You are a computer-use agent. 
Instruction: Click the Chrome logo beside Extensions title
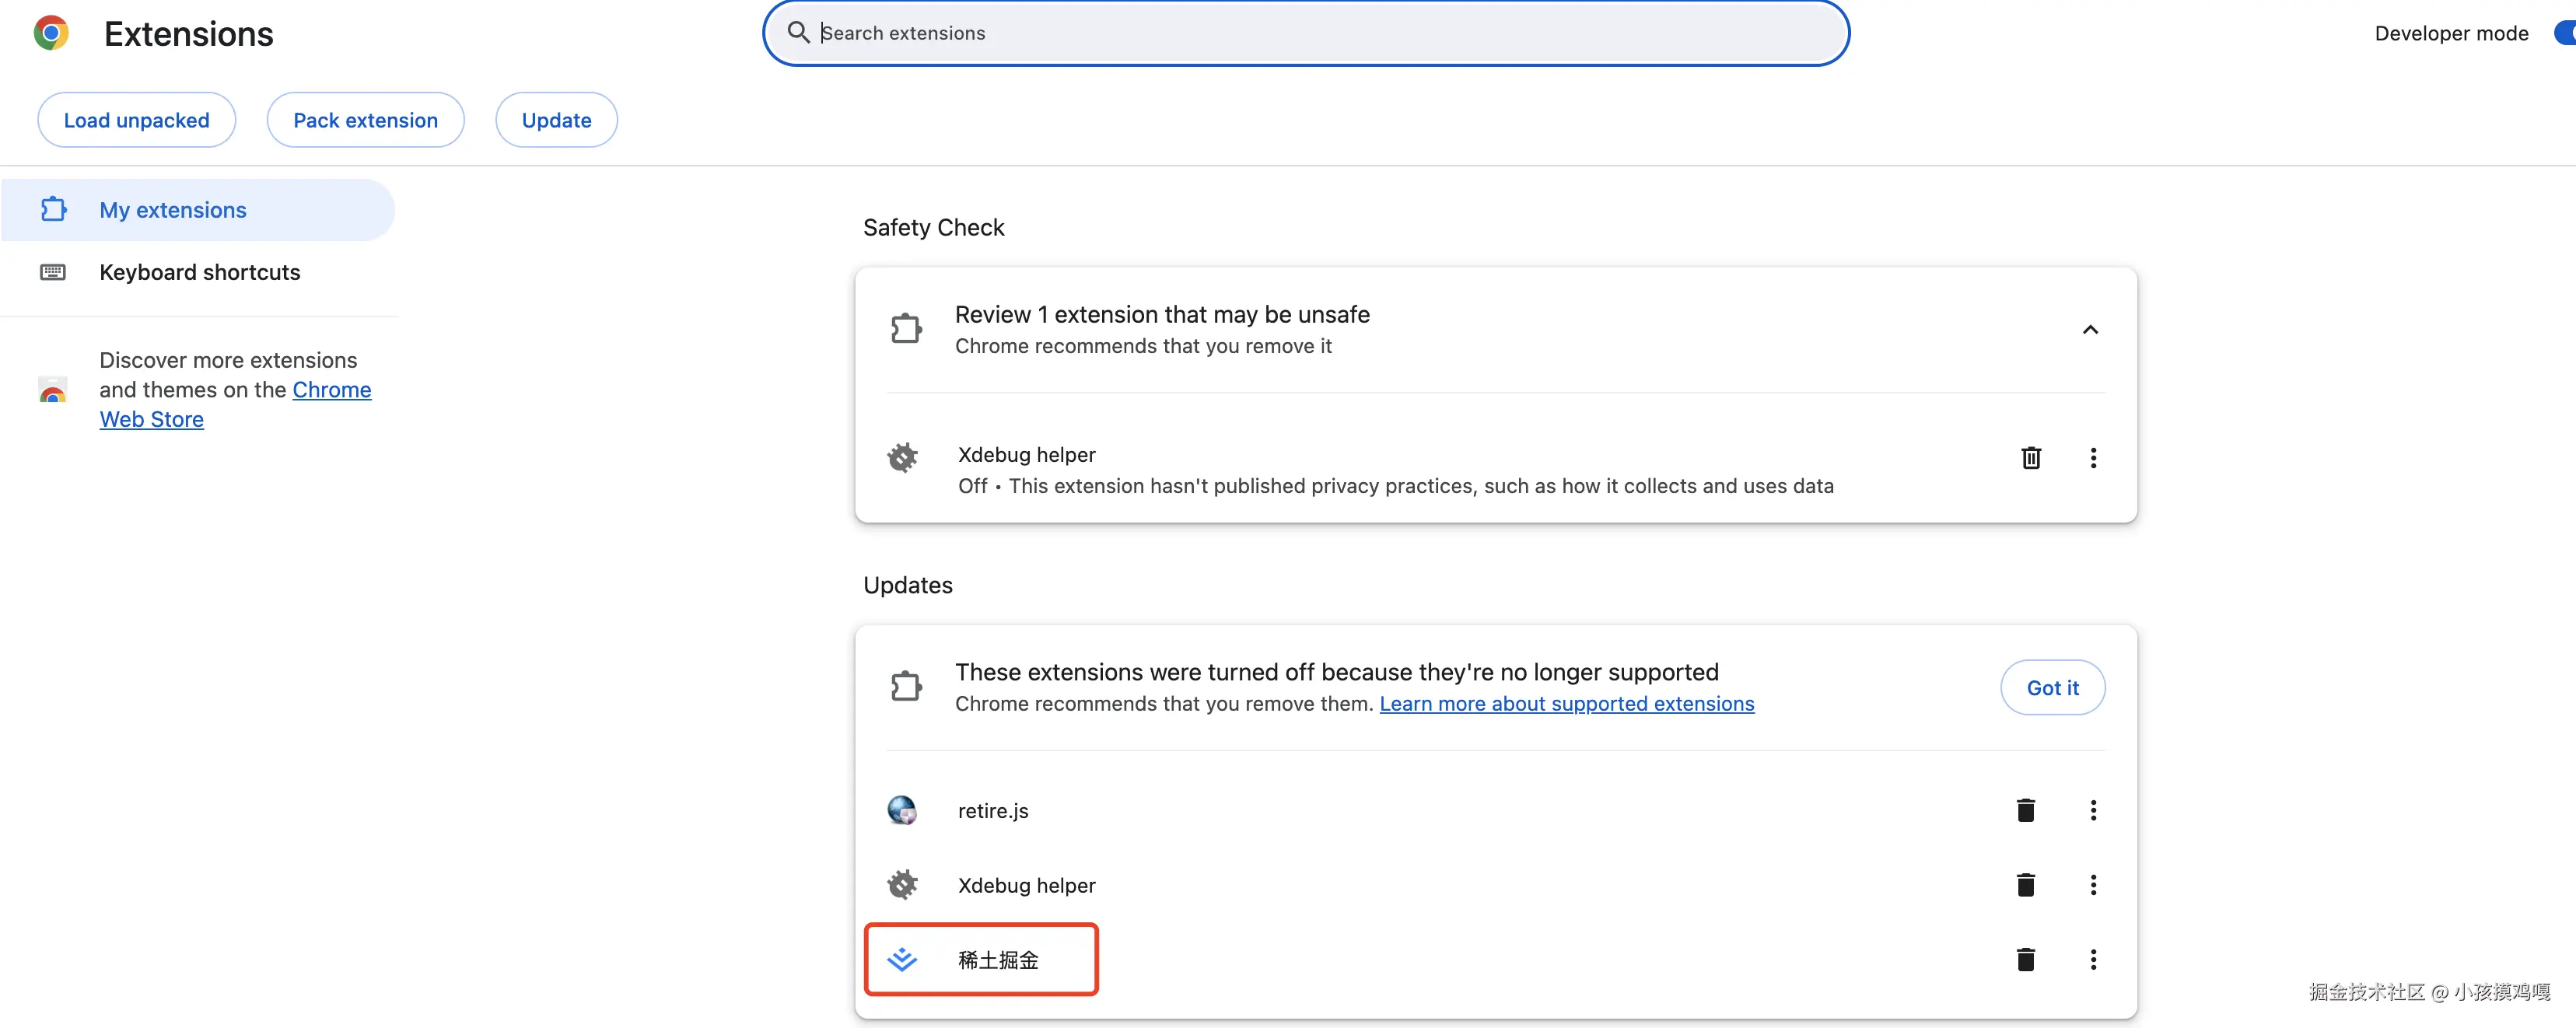[x=51, y=33]
